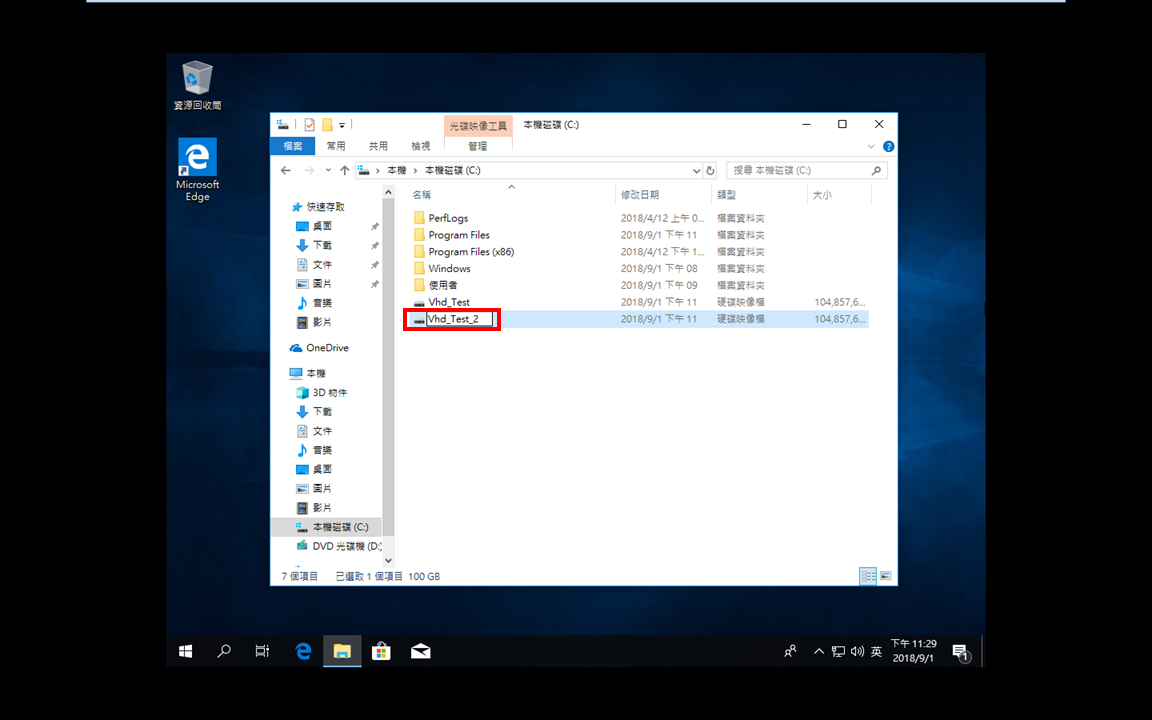Go up one folder level arrow

coord(345,170)
